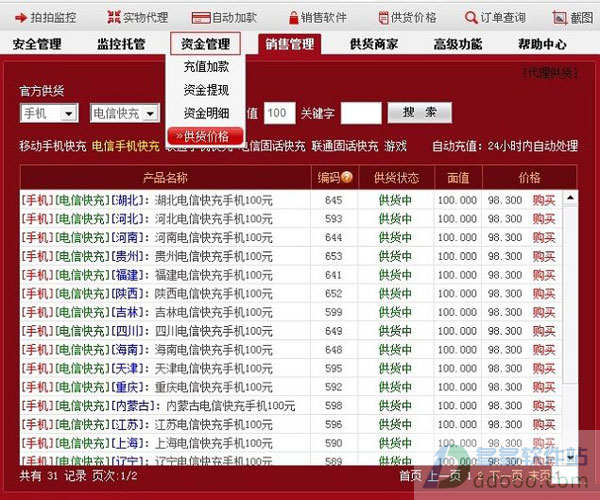Click the 截图 screenshot icon
The image size is (600, 500).
[560, 18]
